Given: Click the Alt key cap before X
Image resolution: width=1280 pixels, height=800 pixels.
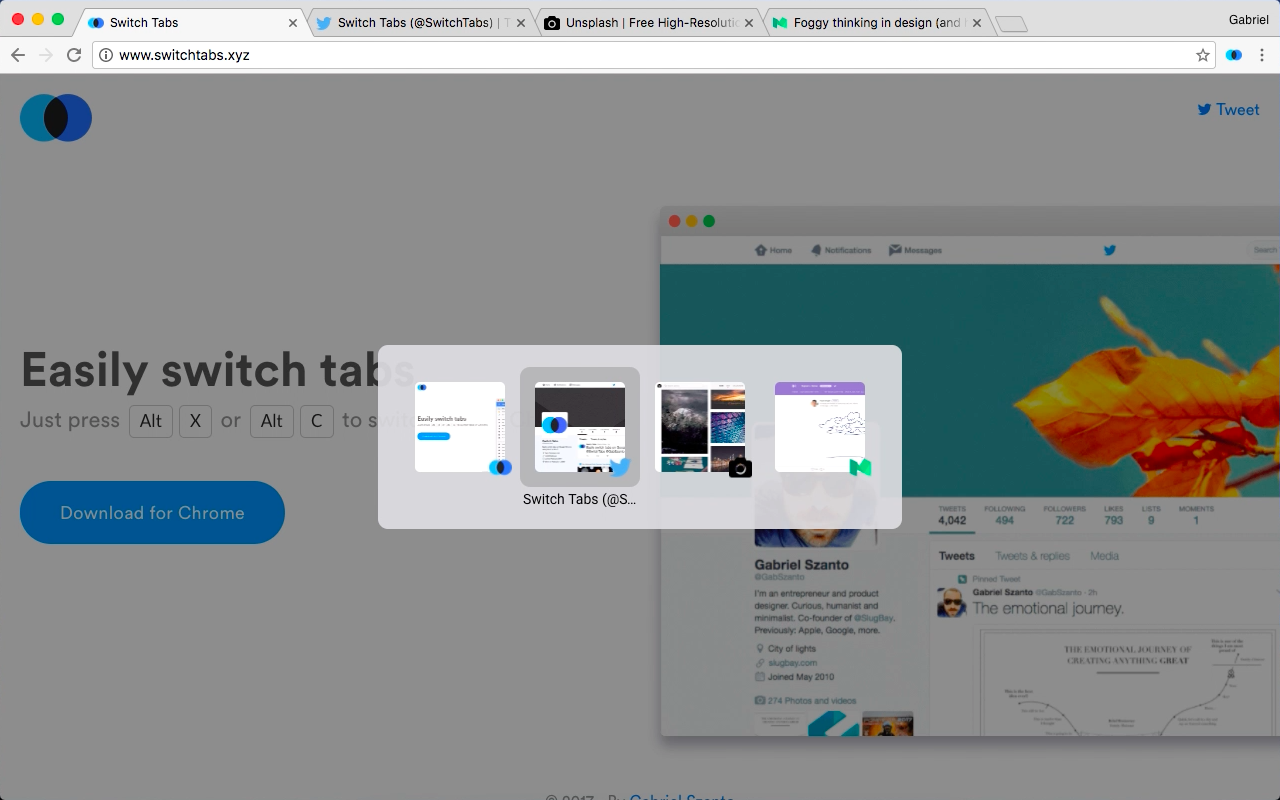Looking at the screenshot, I should (151, 421).
